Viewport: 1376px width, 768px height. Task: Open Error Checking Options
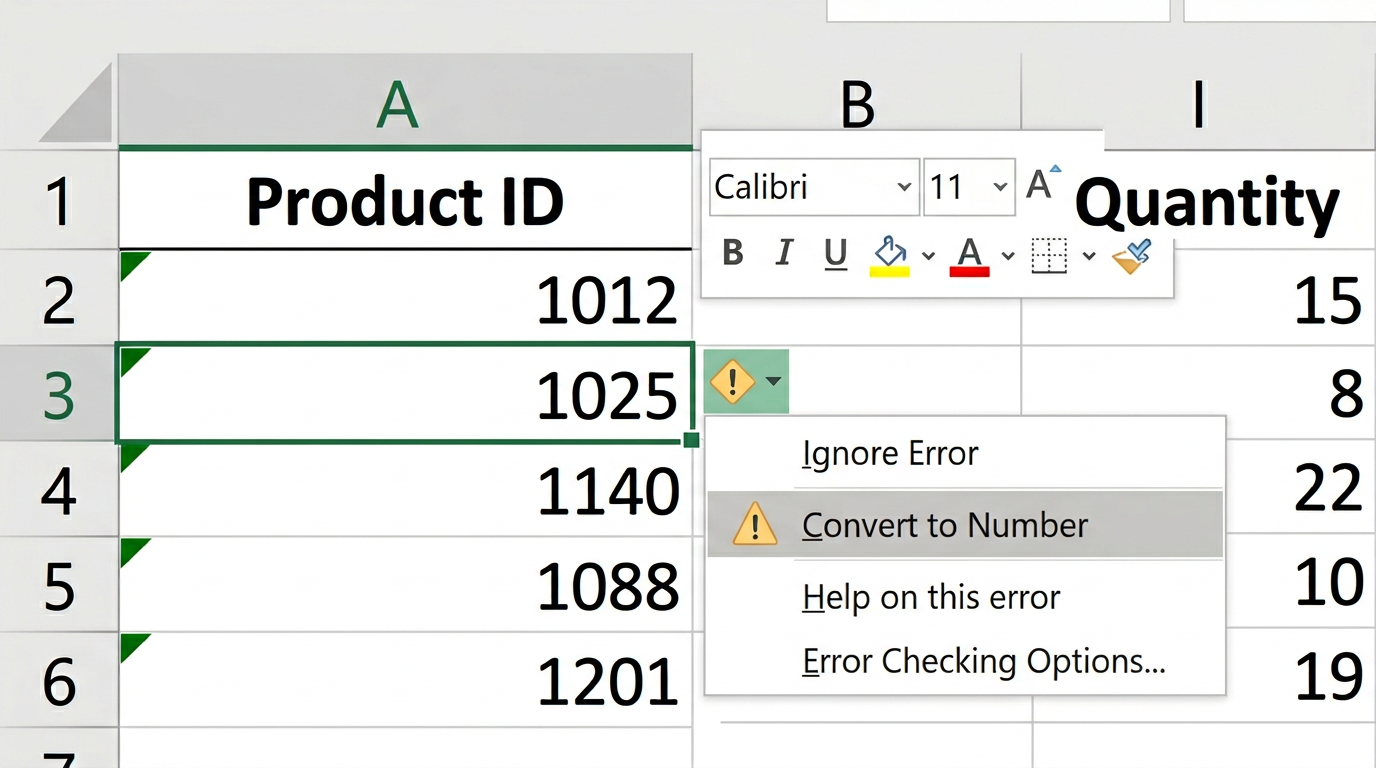pyautogui.click(x=983, y=662)
